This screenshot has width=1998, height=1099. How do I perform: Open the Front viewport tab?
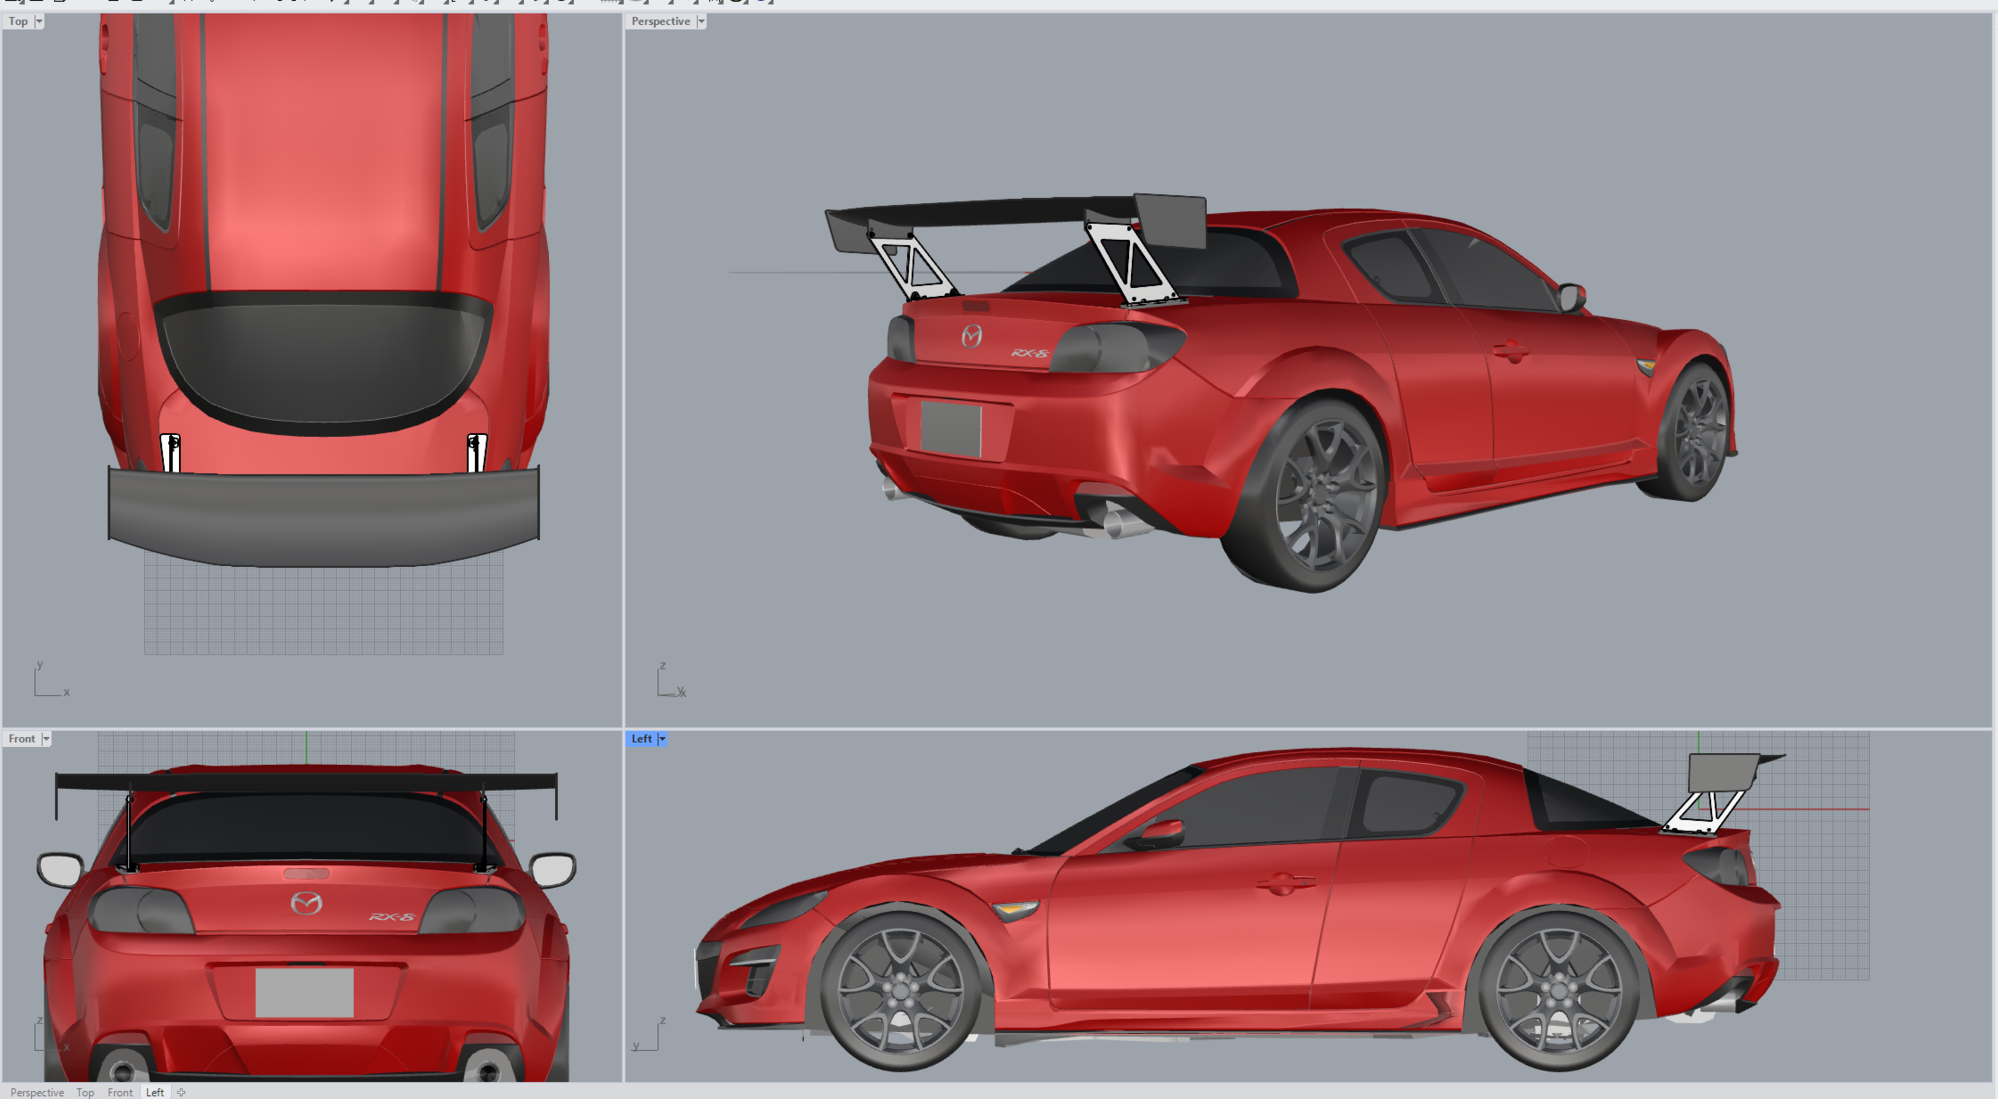point(120,1092)
